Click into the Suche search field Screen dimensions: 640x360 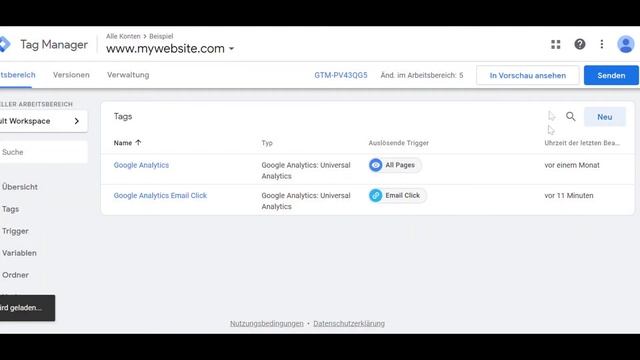44,152
